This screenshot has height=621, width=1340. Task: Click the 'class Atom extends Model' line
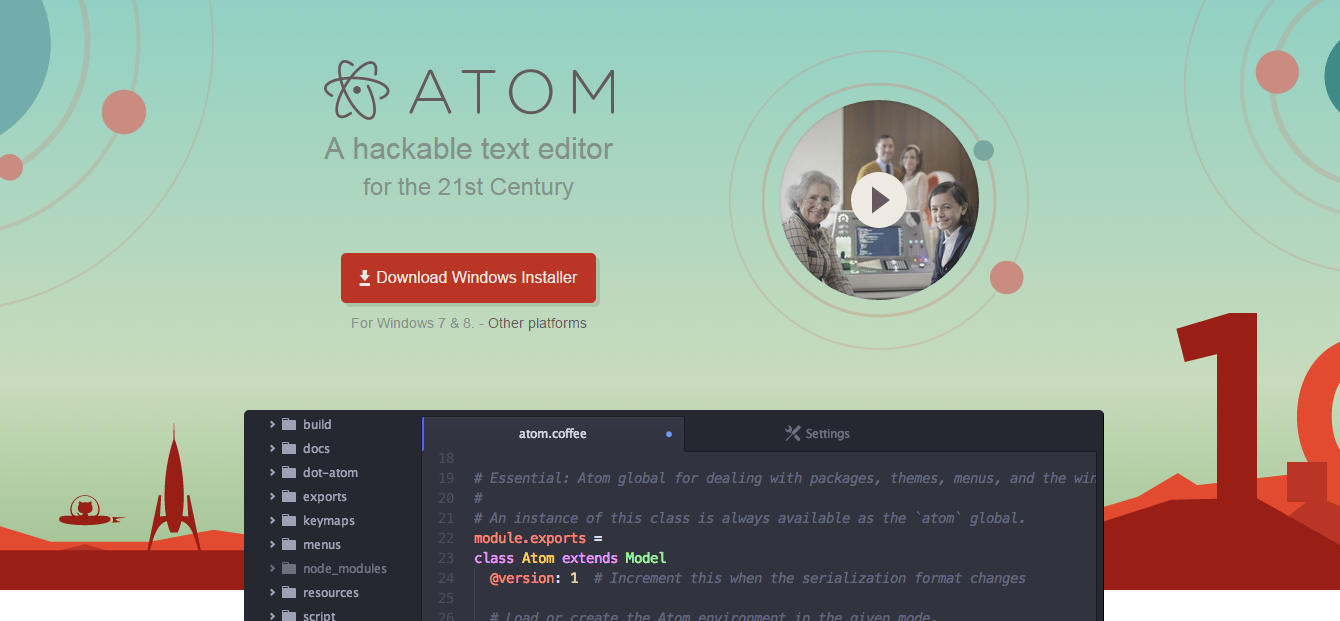click(570, 558)
